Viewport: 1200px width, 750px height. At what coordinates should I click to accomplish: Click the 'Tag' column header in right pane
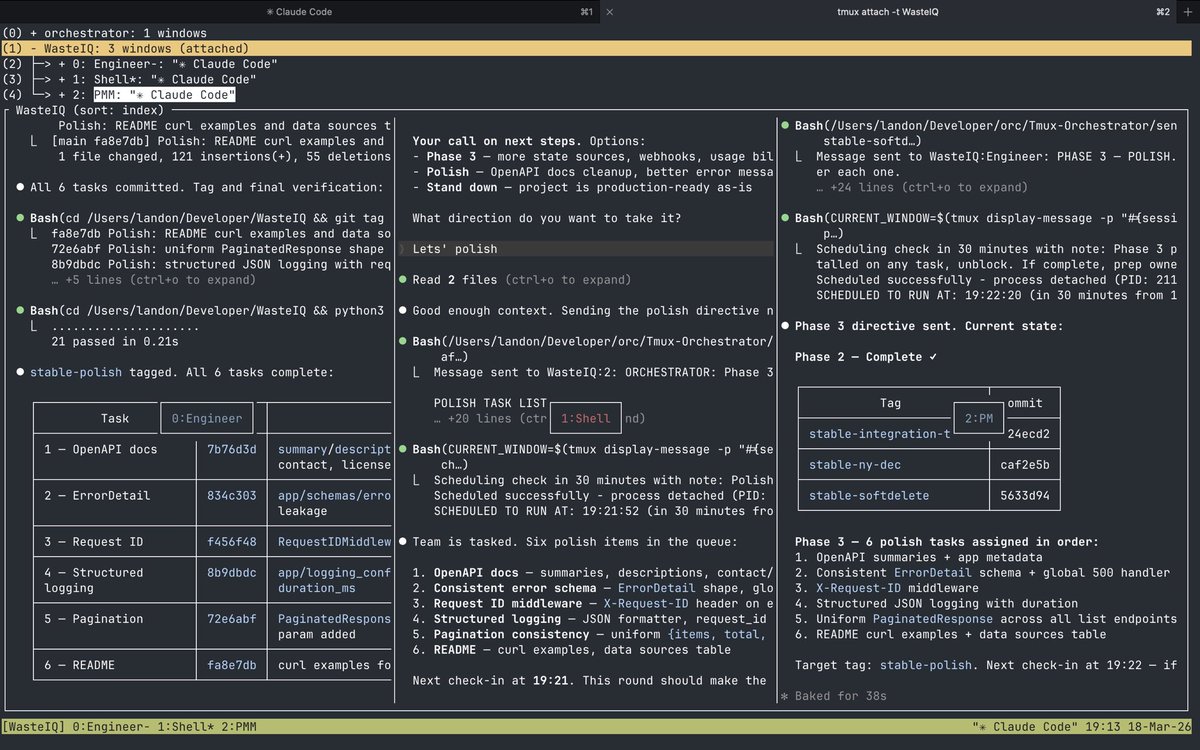(890, 403)
